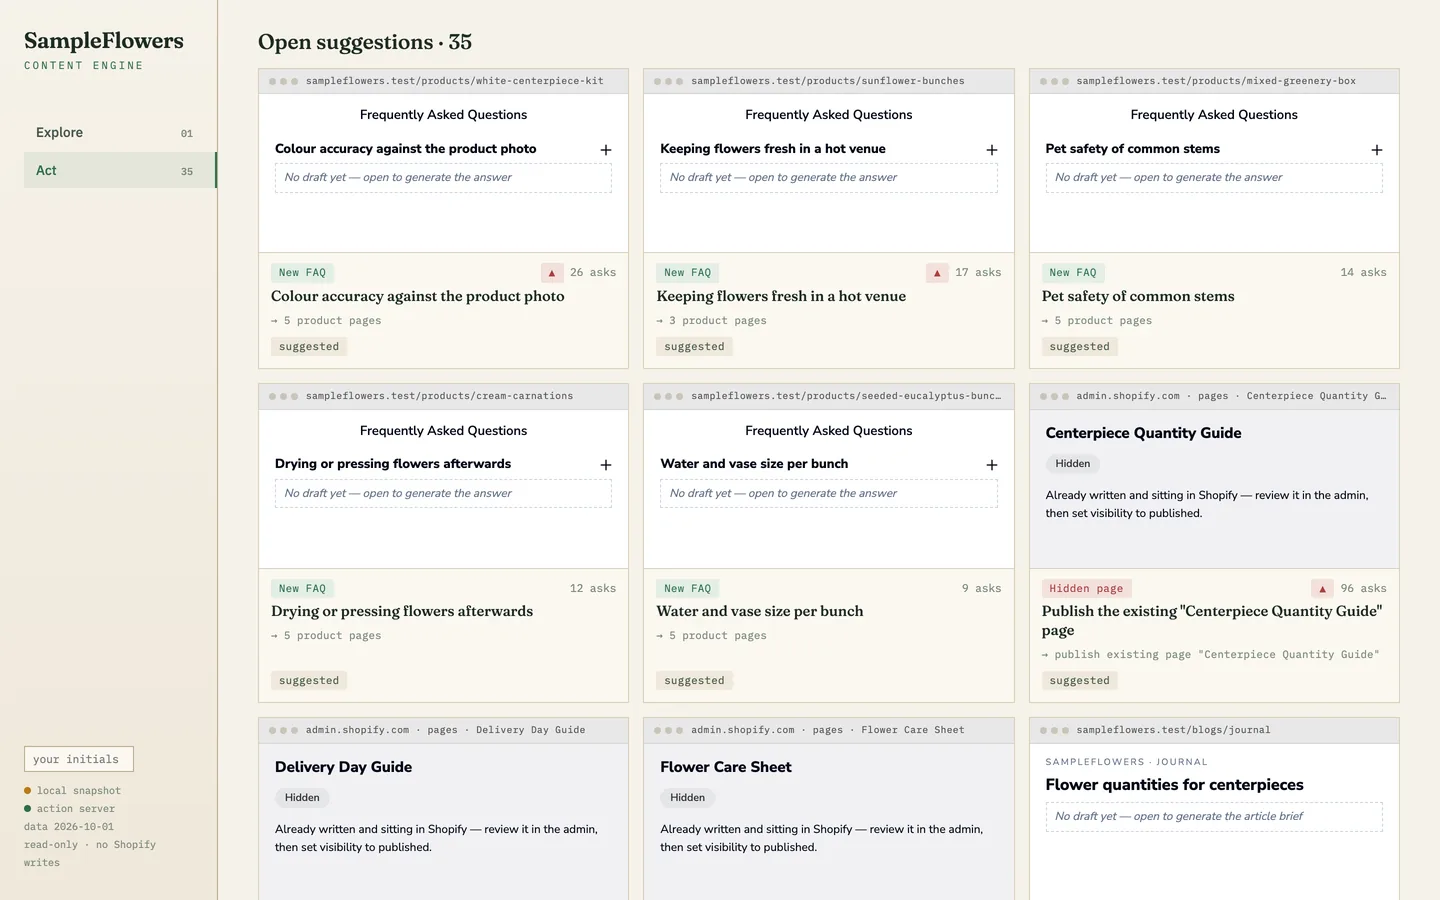Viewport: 1440px width, 900px height.
Task: Click the SampleFlowers logo
Action: pyautogui.click(x=104, y=41)
